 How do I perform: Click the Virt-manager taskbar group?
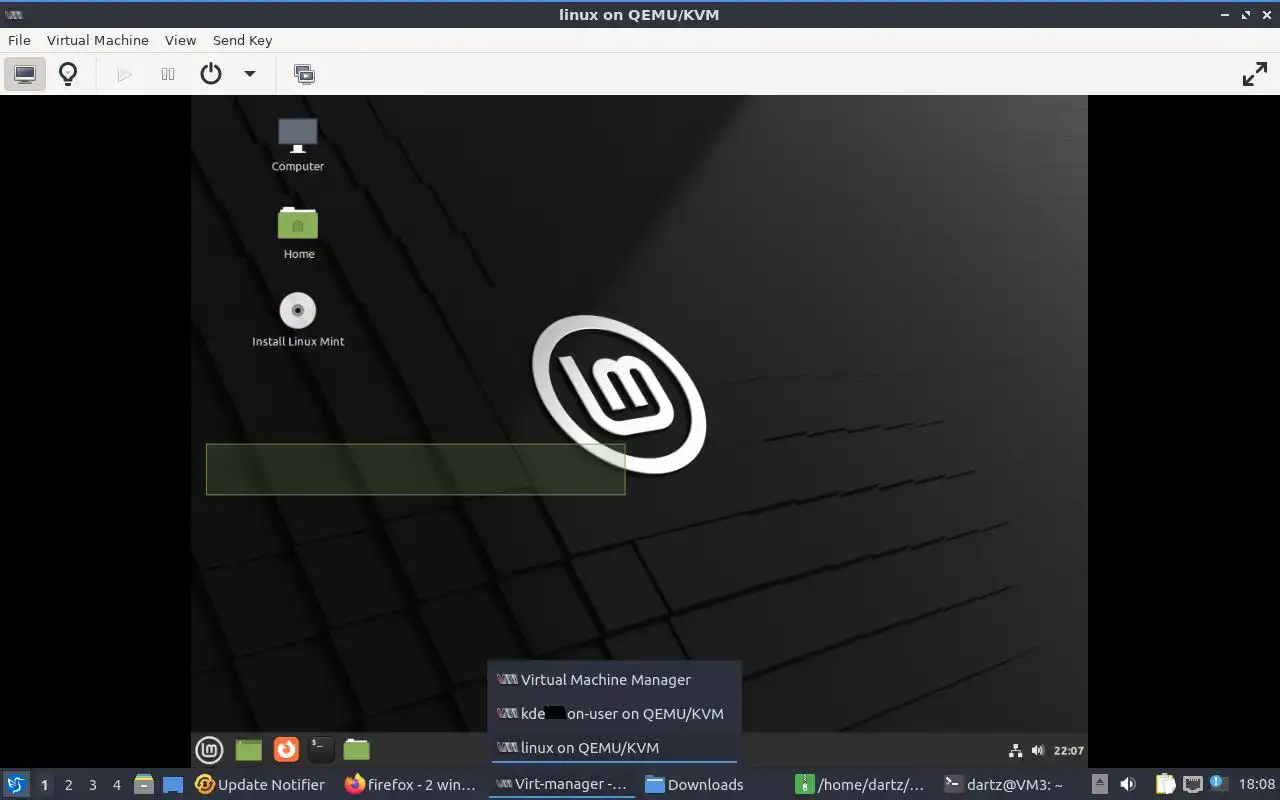pos(562,785)
